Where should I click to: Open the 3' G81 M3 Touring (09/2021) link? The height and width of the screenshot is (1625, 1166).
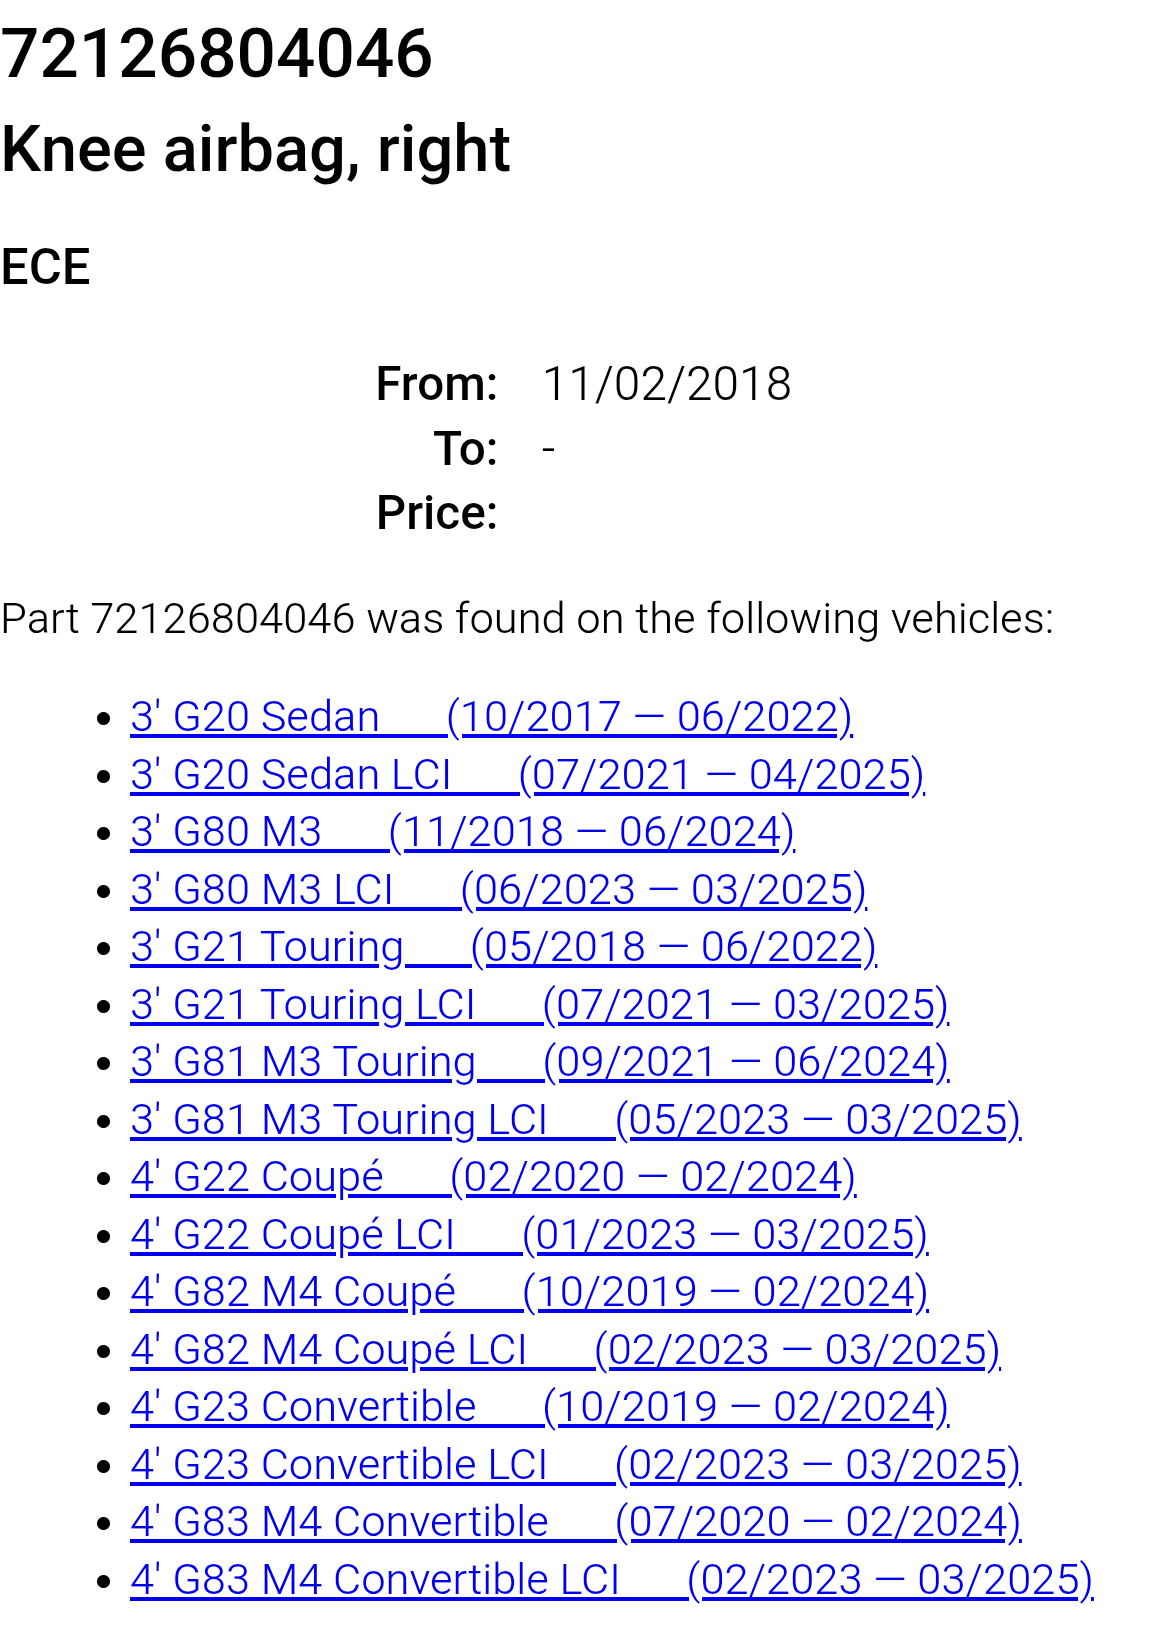[538, 1062]
